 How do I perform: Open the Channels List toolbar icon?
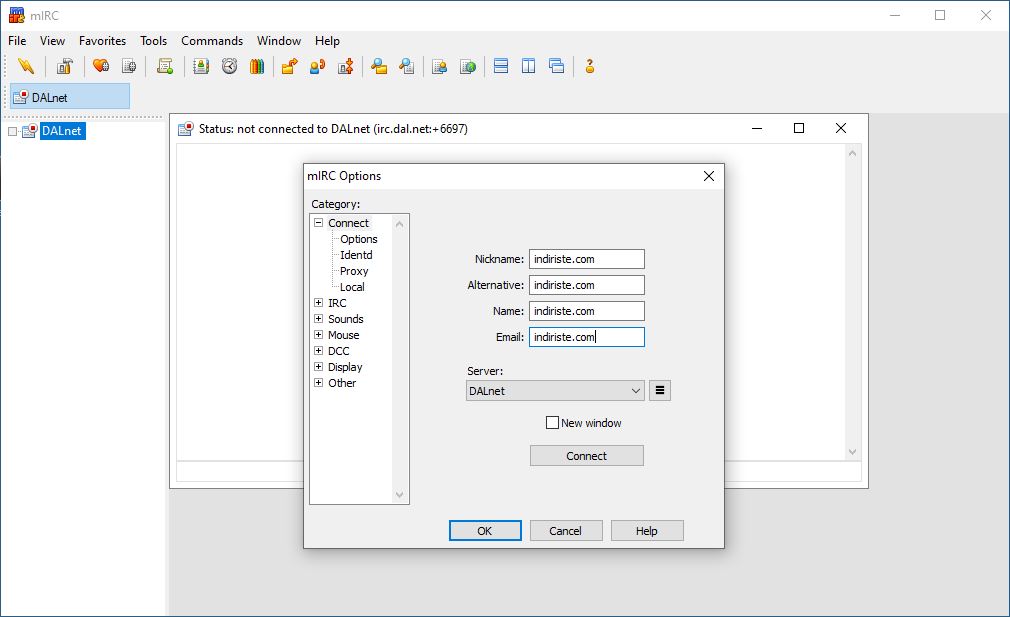[129, 66]
